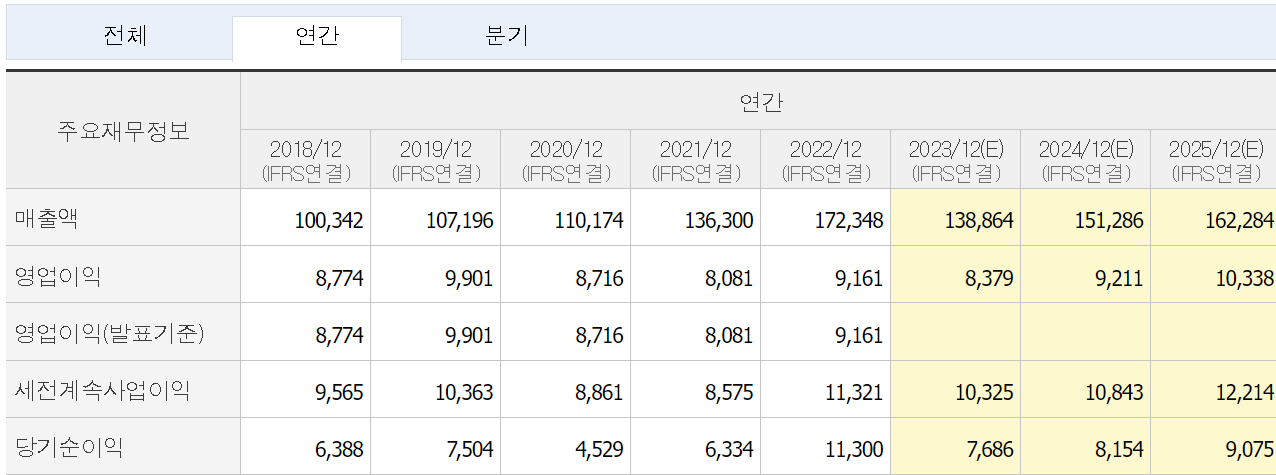Click the 세전계속사업이익 row label
This screenshot has width=1276, height=475.
pos(101,390)
